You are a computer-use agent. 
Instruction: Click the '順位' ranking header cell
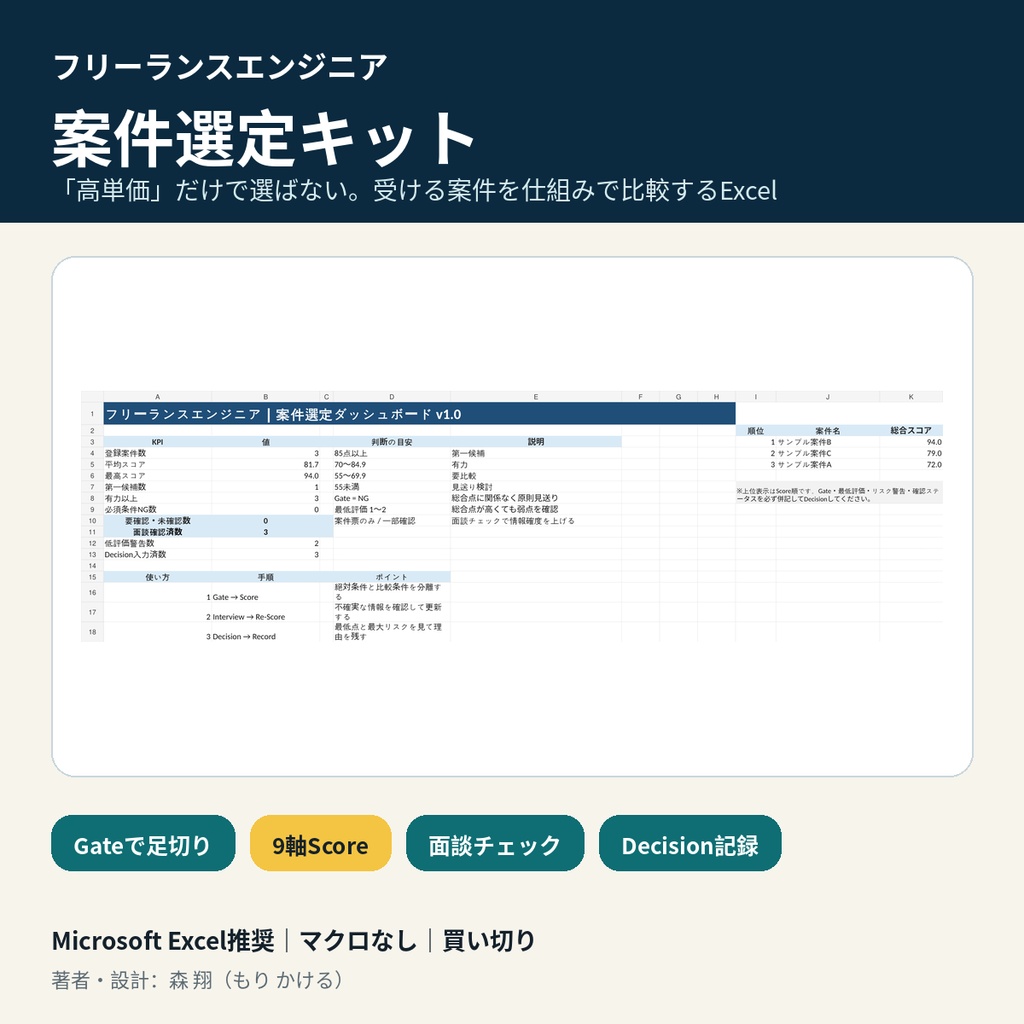pyautogui.click(x=756, y=431)
